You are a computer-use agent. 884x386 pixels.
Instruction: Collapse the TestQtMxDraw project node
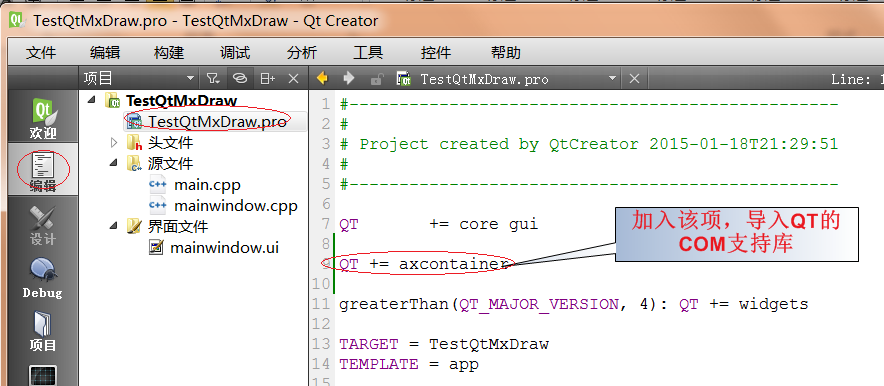click(x=91, y=100)
